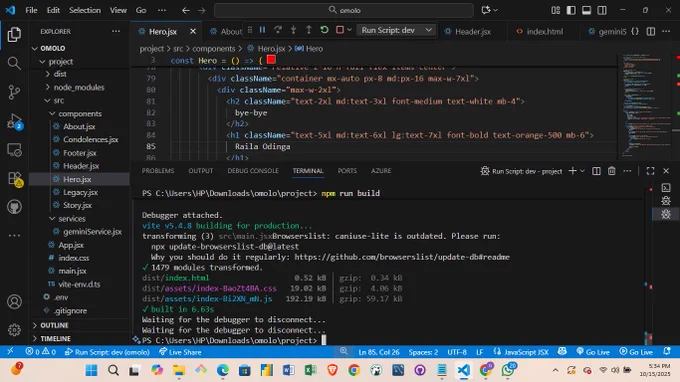Screen dimensions: 680x382
Task: Open Run and Debug view
Action: pos(14,121)
